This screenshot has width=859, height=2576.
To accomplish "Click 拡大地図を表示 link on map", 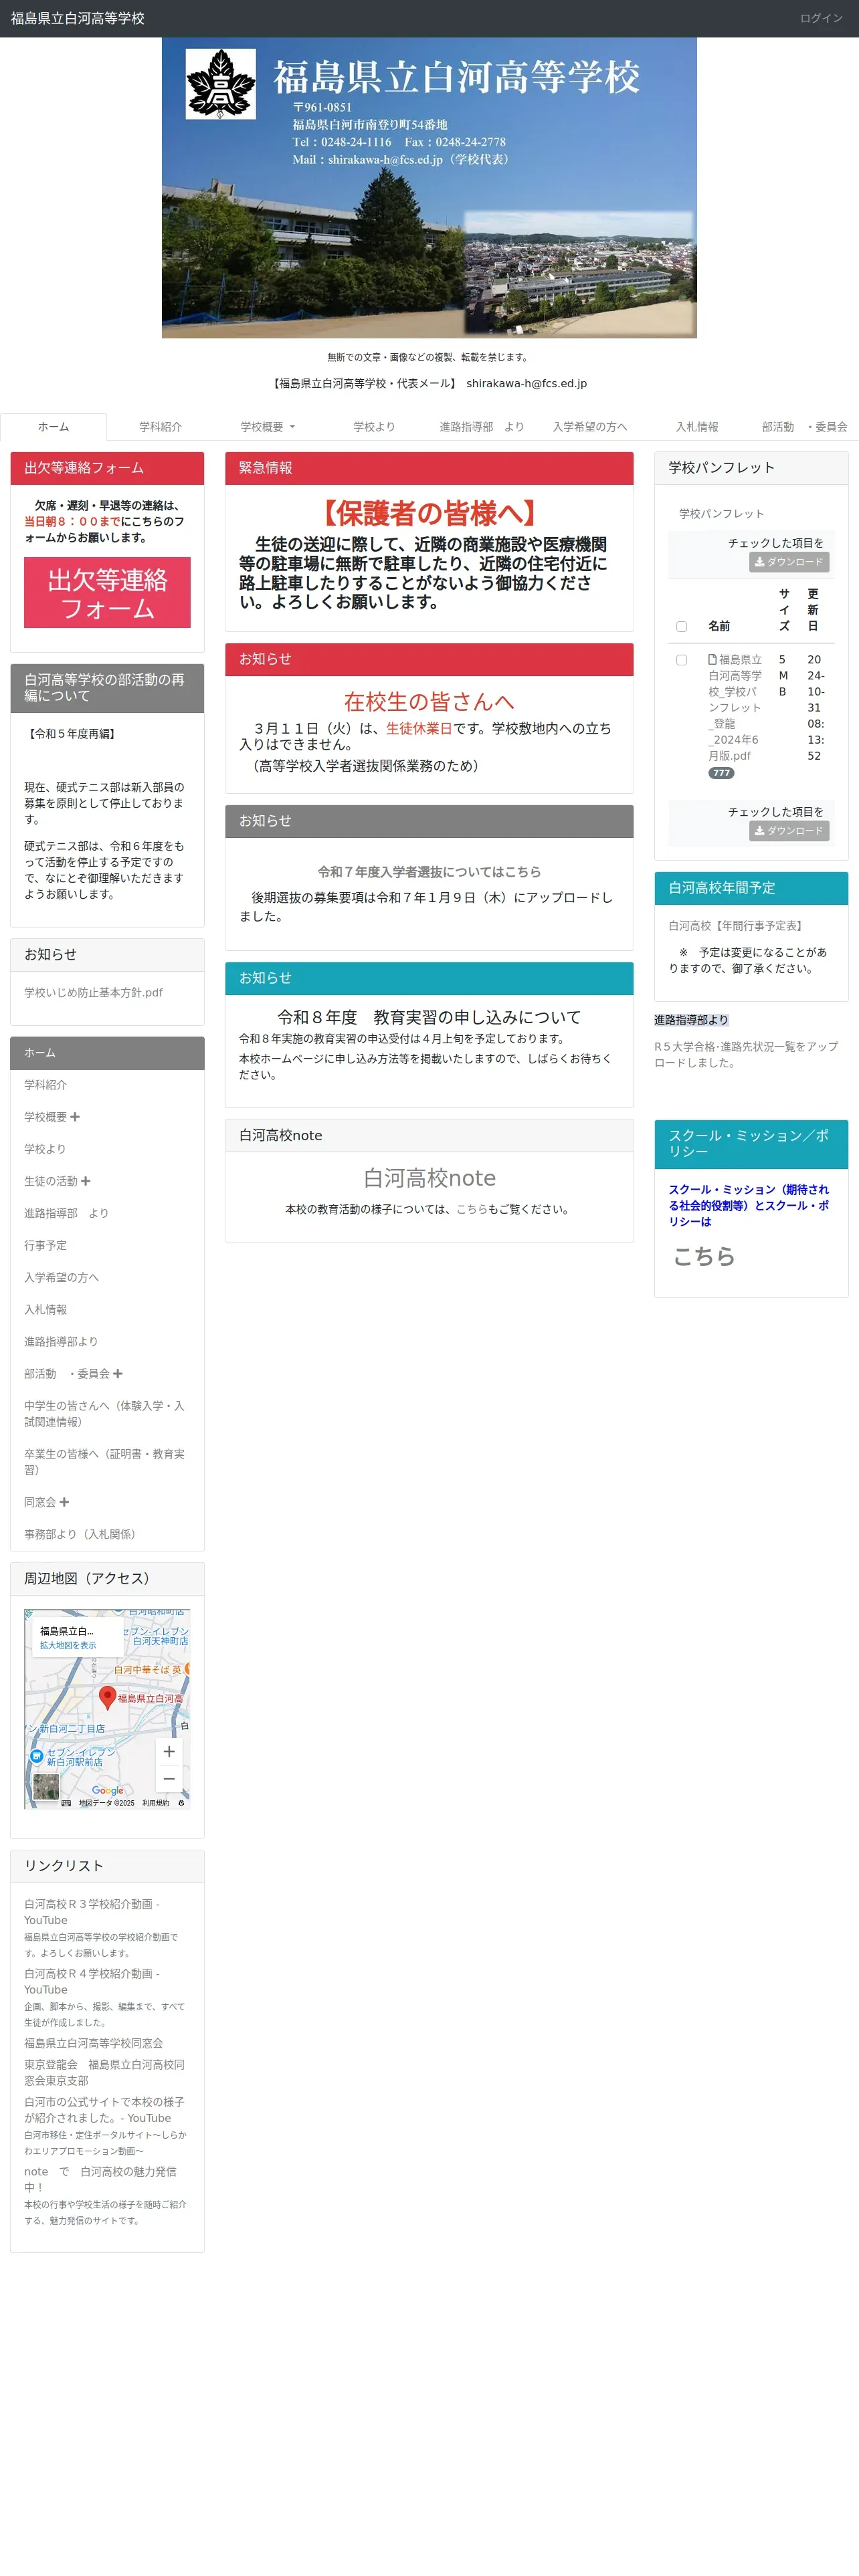I will [68, 1645].
